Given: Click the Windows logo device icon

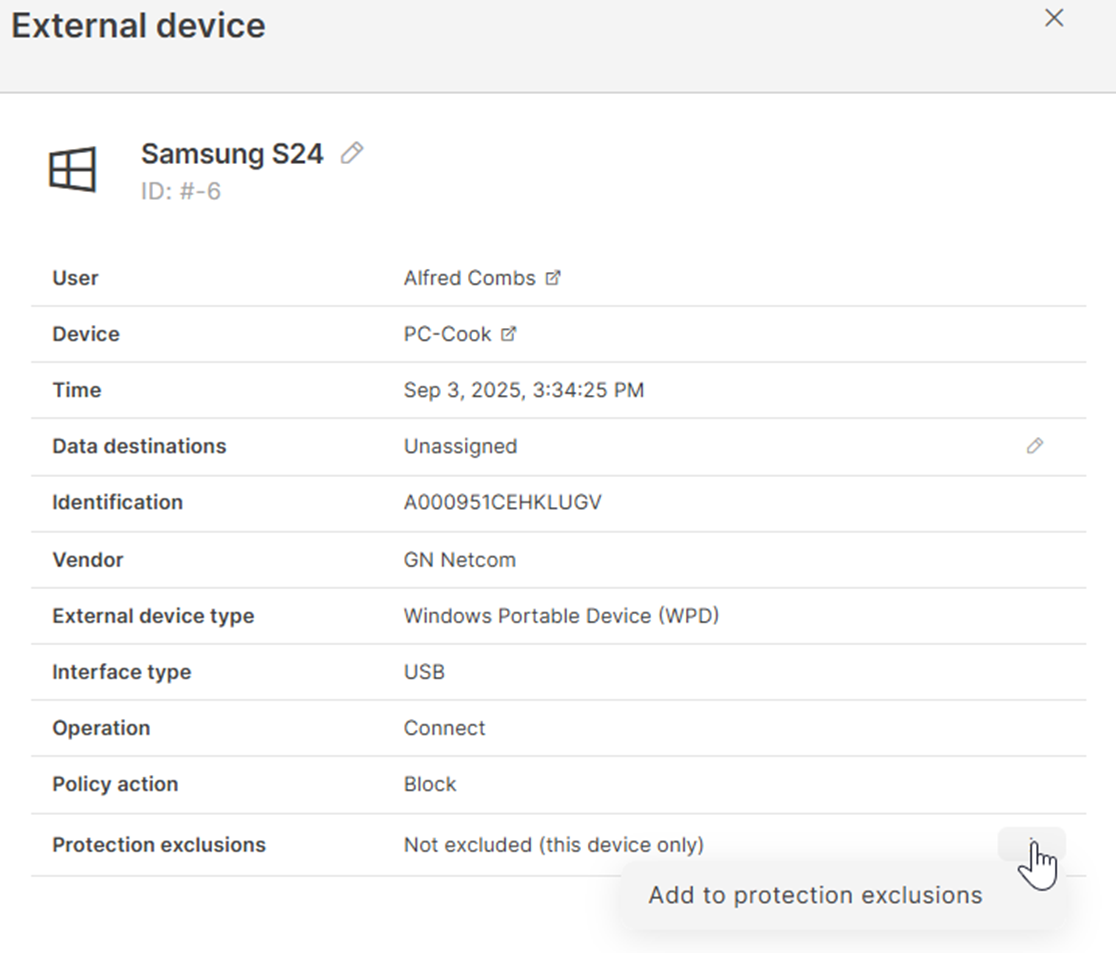Looking at the screenshot, I should (73, 170).
